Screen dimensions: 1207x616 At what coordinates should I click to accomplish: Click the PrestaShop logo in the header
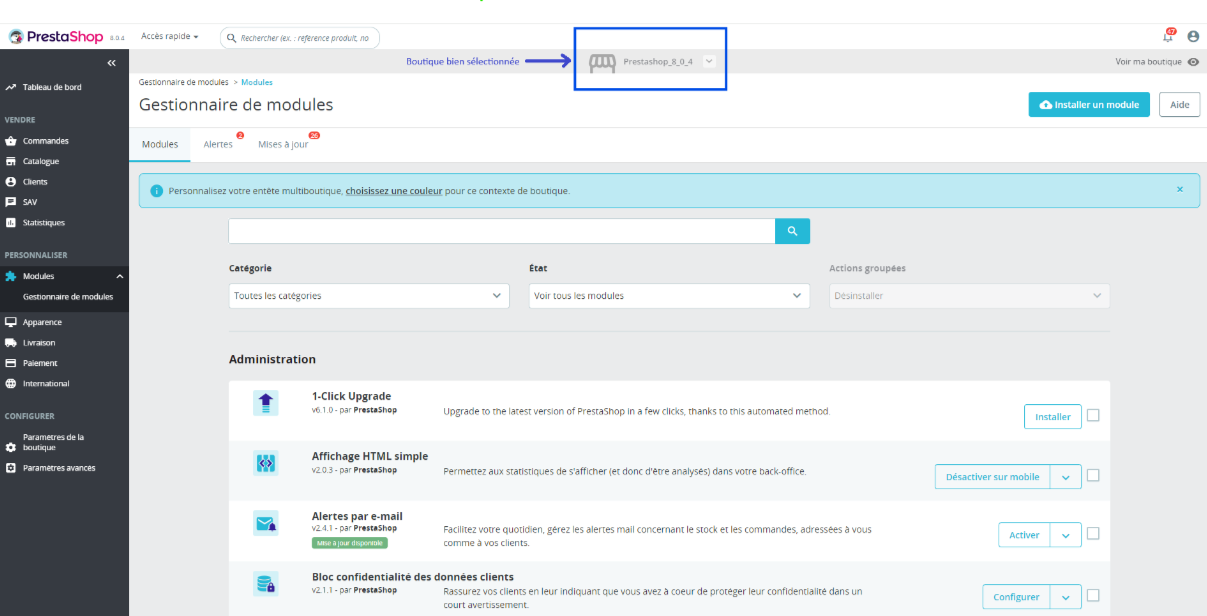click(55, 36)
